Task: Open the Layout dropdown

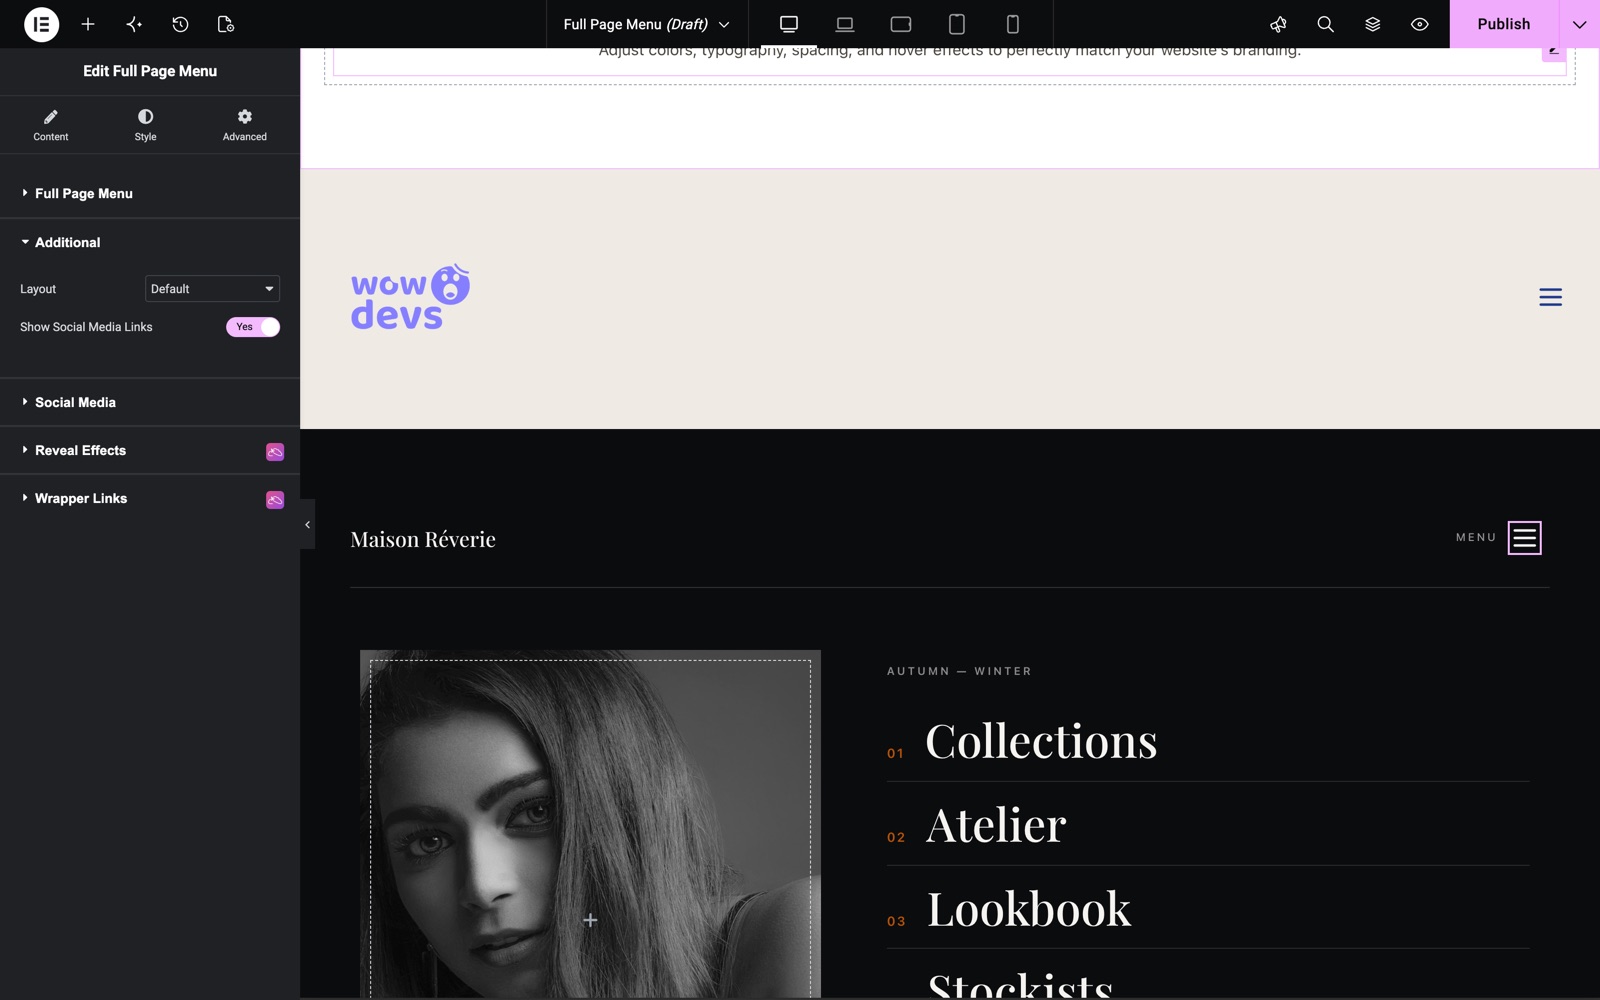Action: (x=212, y=289)
